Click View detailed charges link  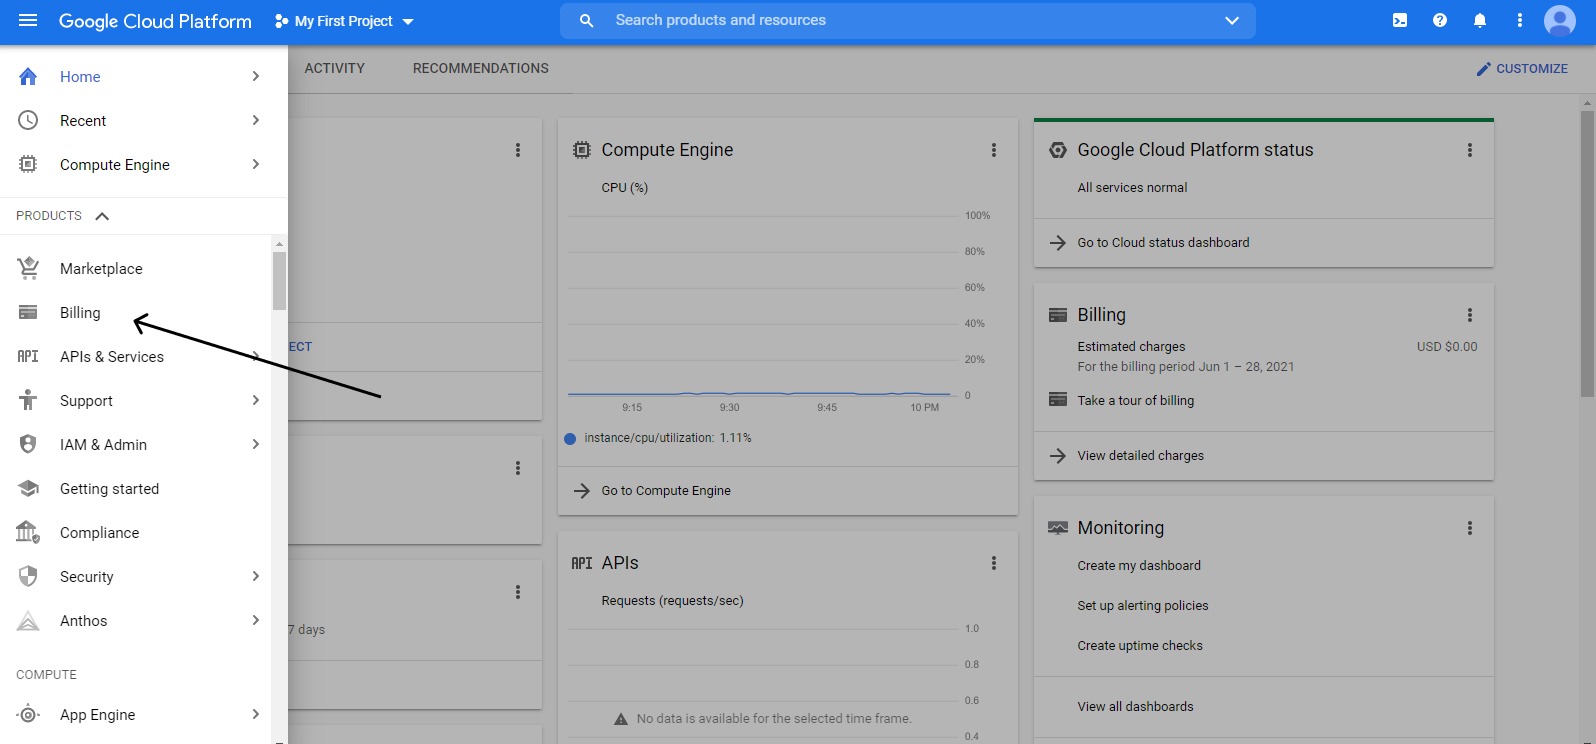click(x=1140, y=456)
